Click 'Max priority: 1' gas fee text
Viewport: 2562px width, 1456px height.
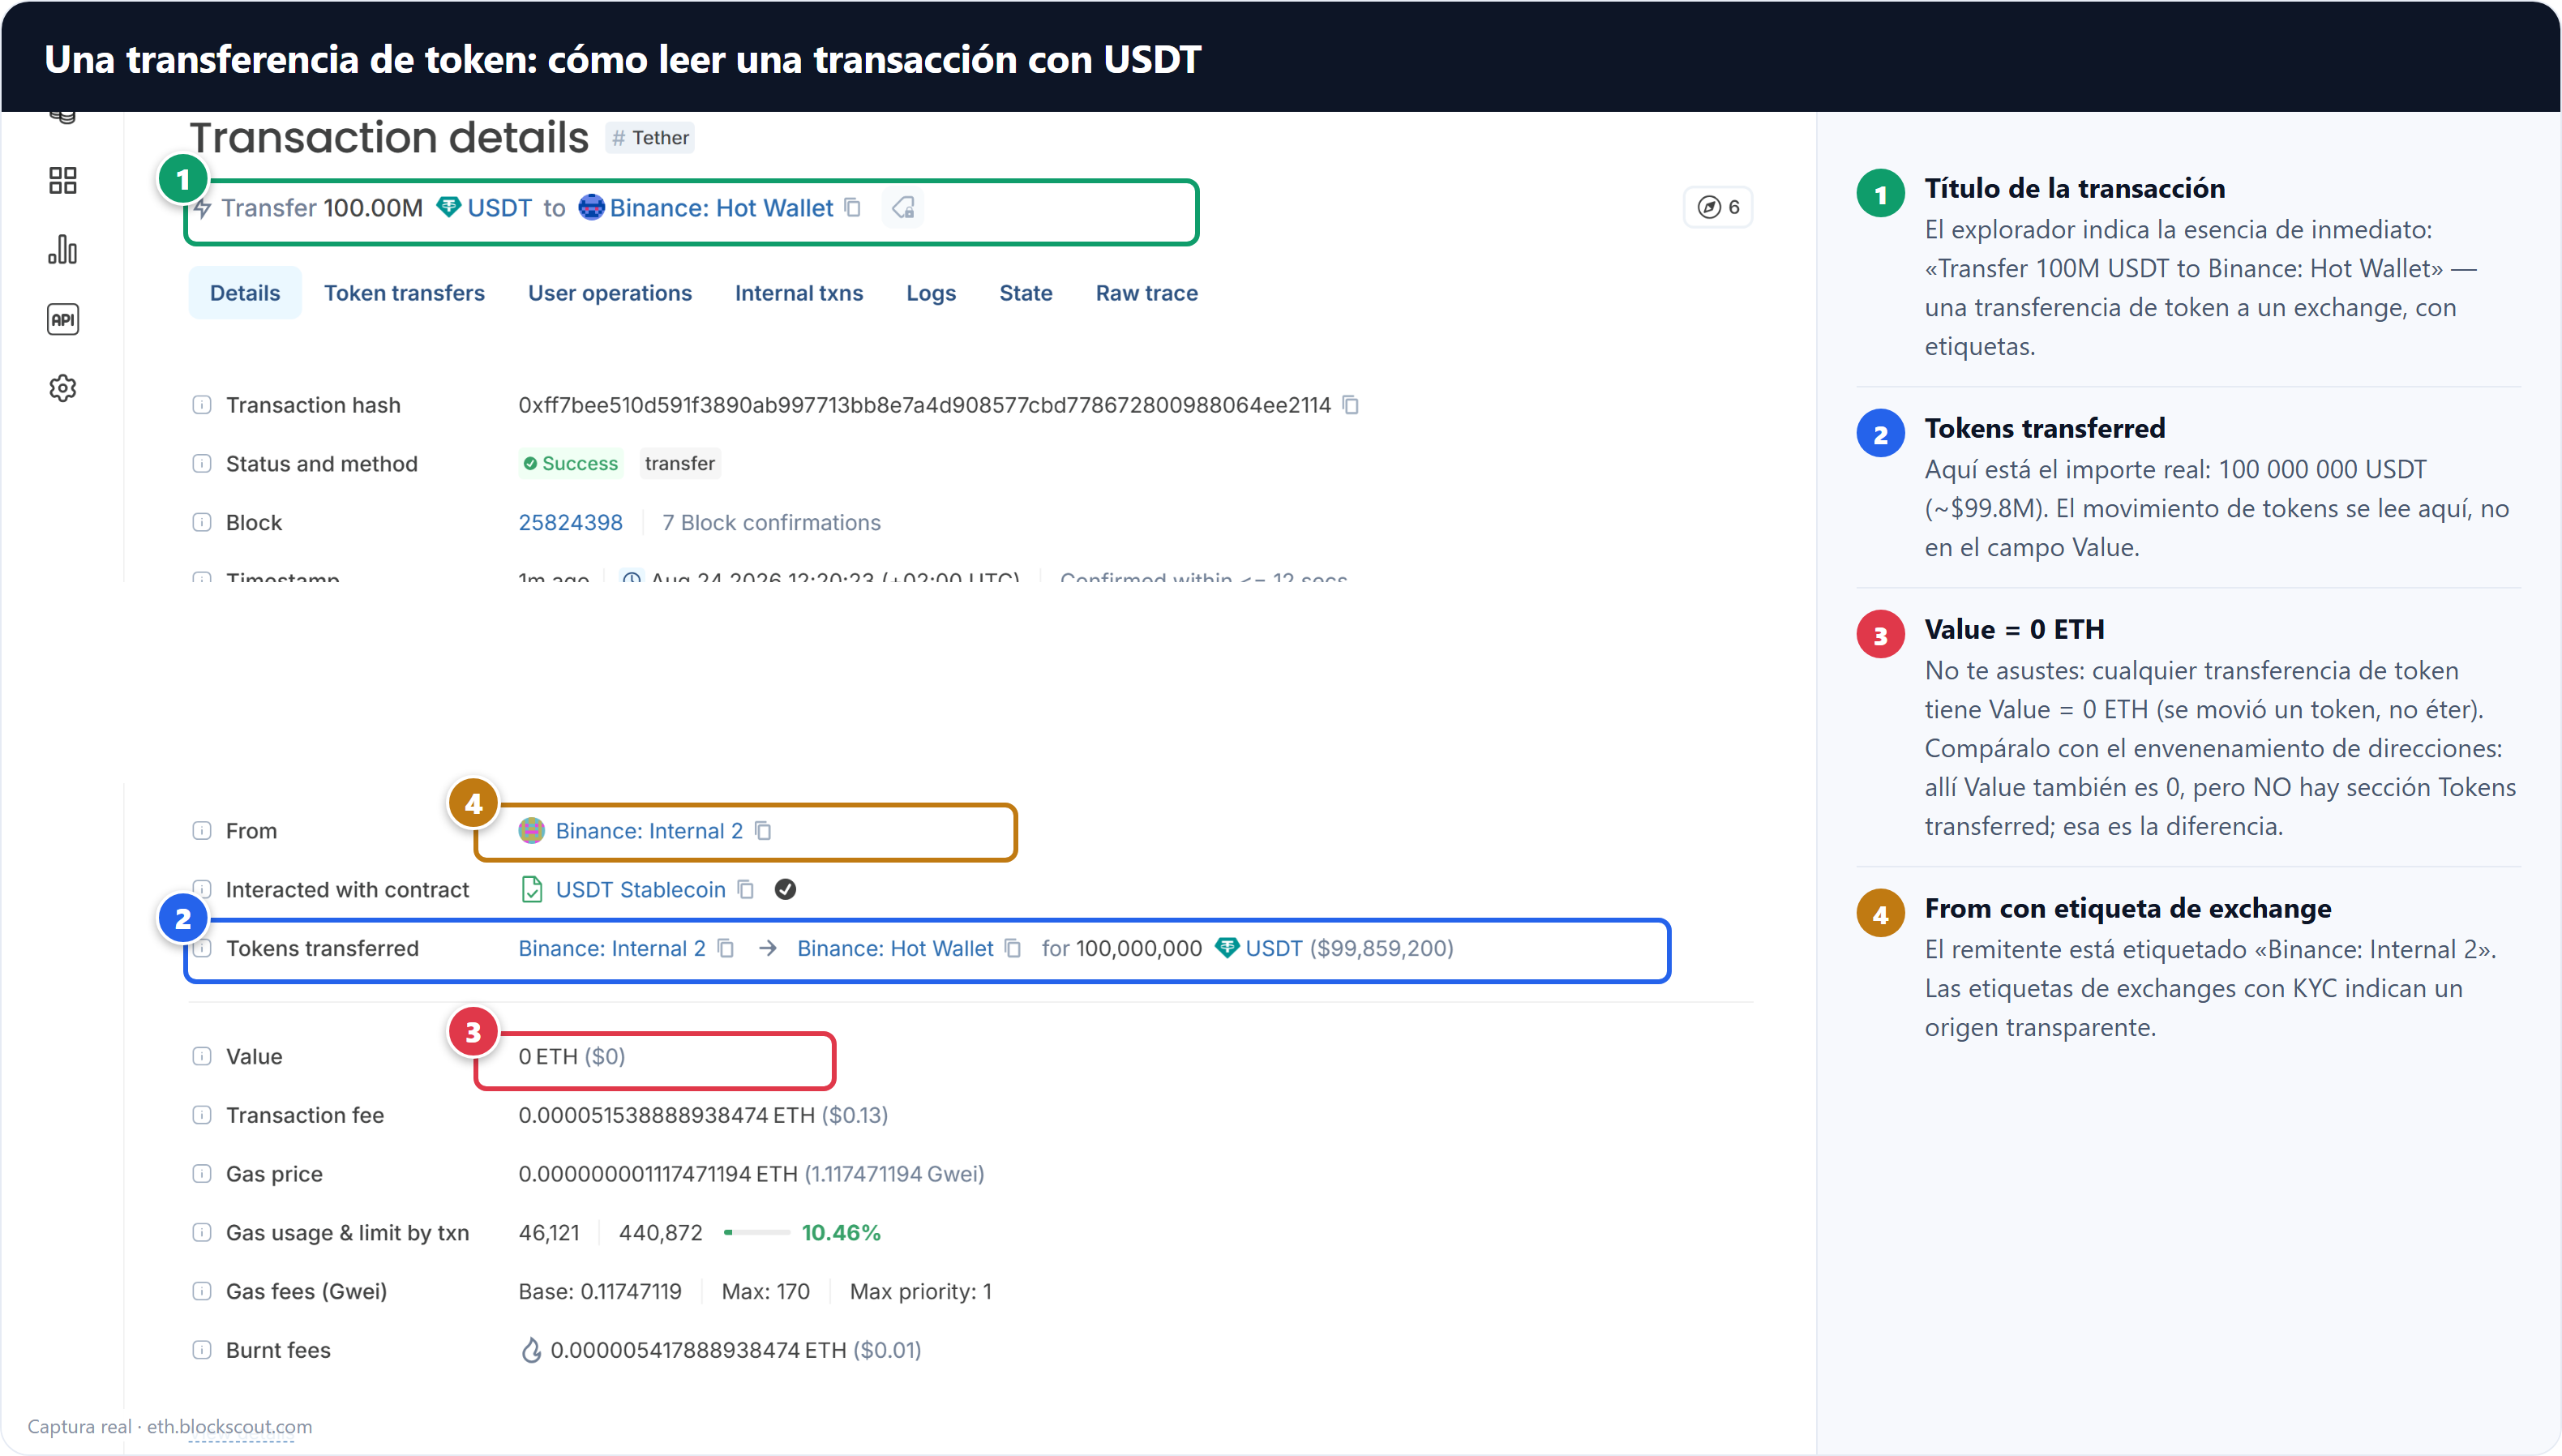pos(921,1291)
